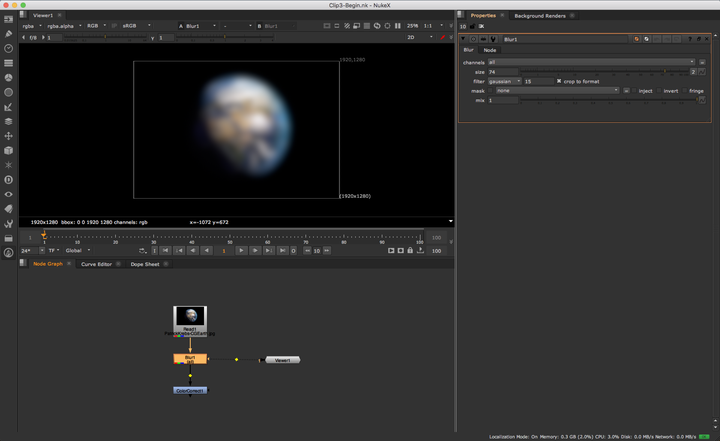Click the Read1 node thumbnail
The height and width of the screenshot is (441, 720).
click(190, 316)
